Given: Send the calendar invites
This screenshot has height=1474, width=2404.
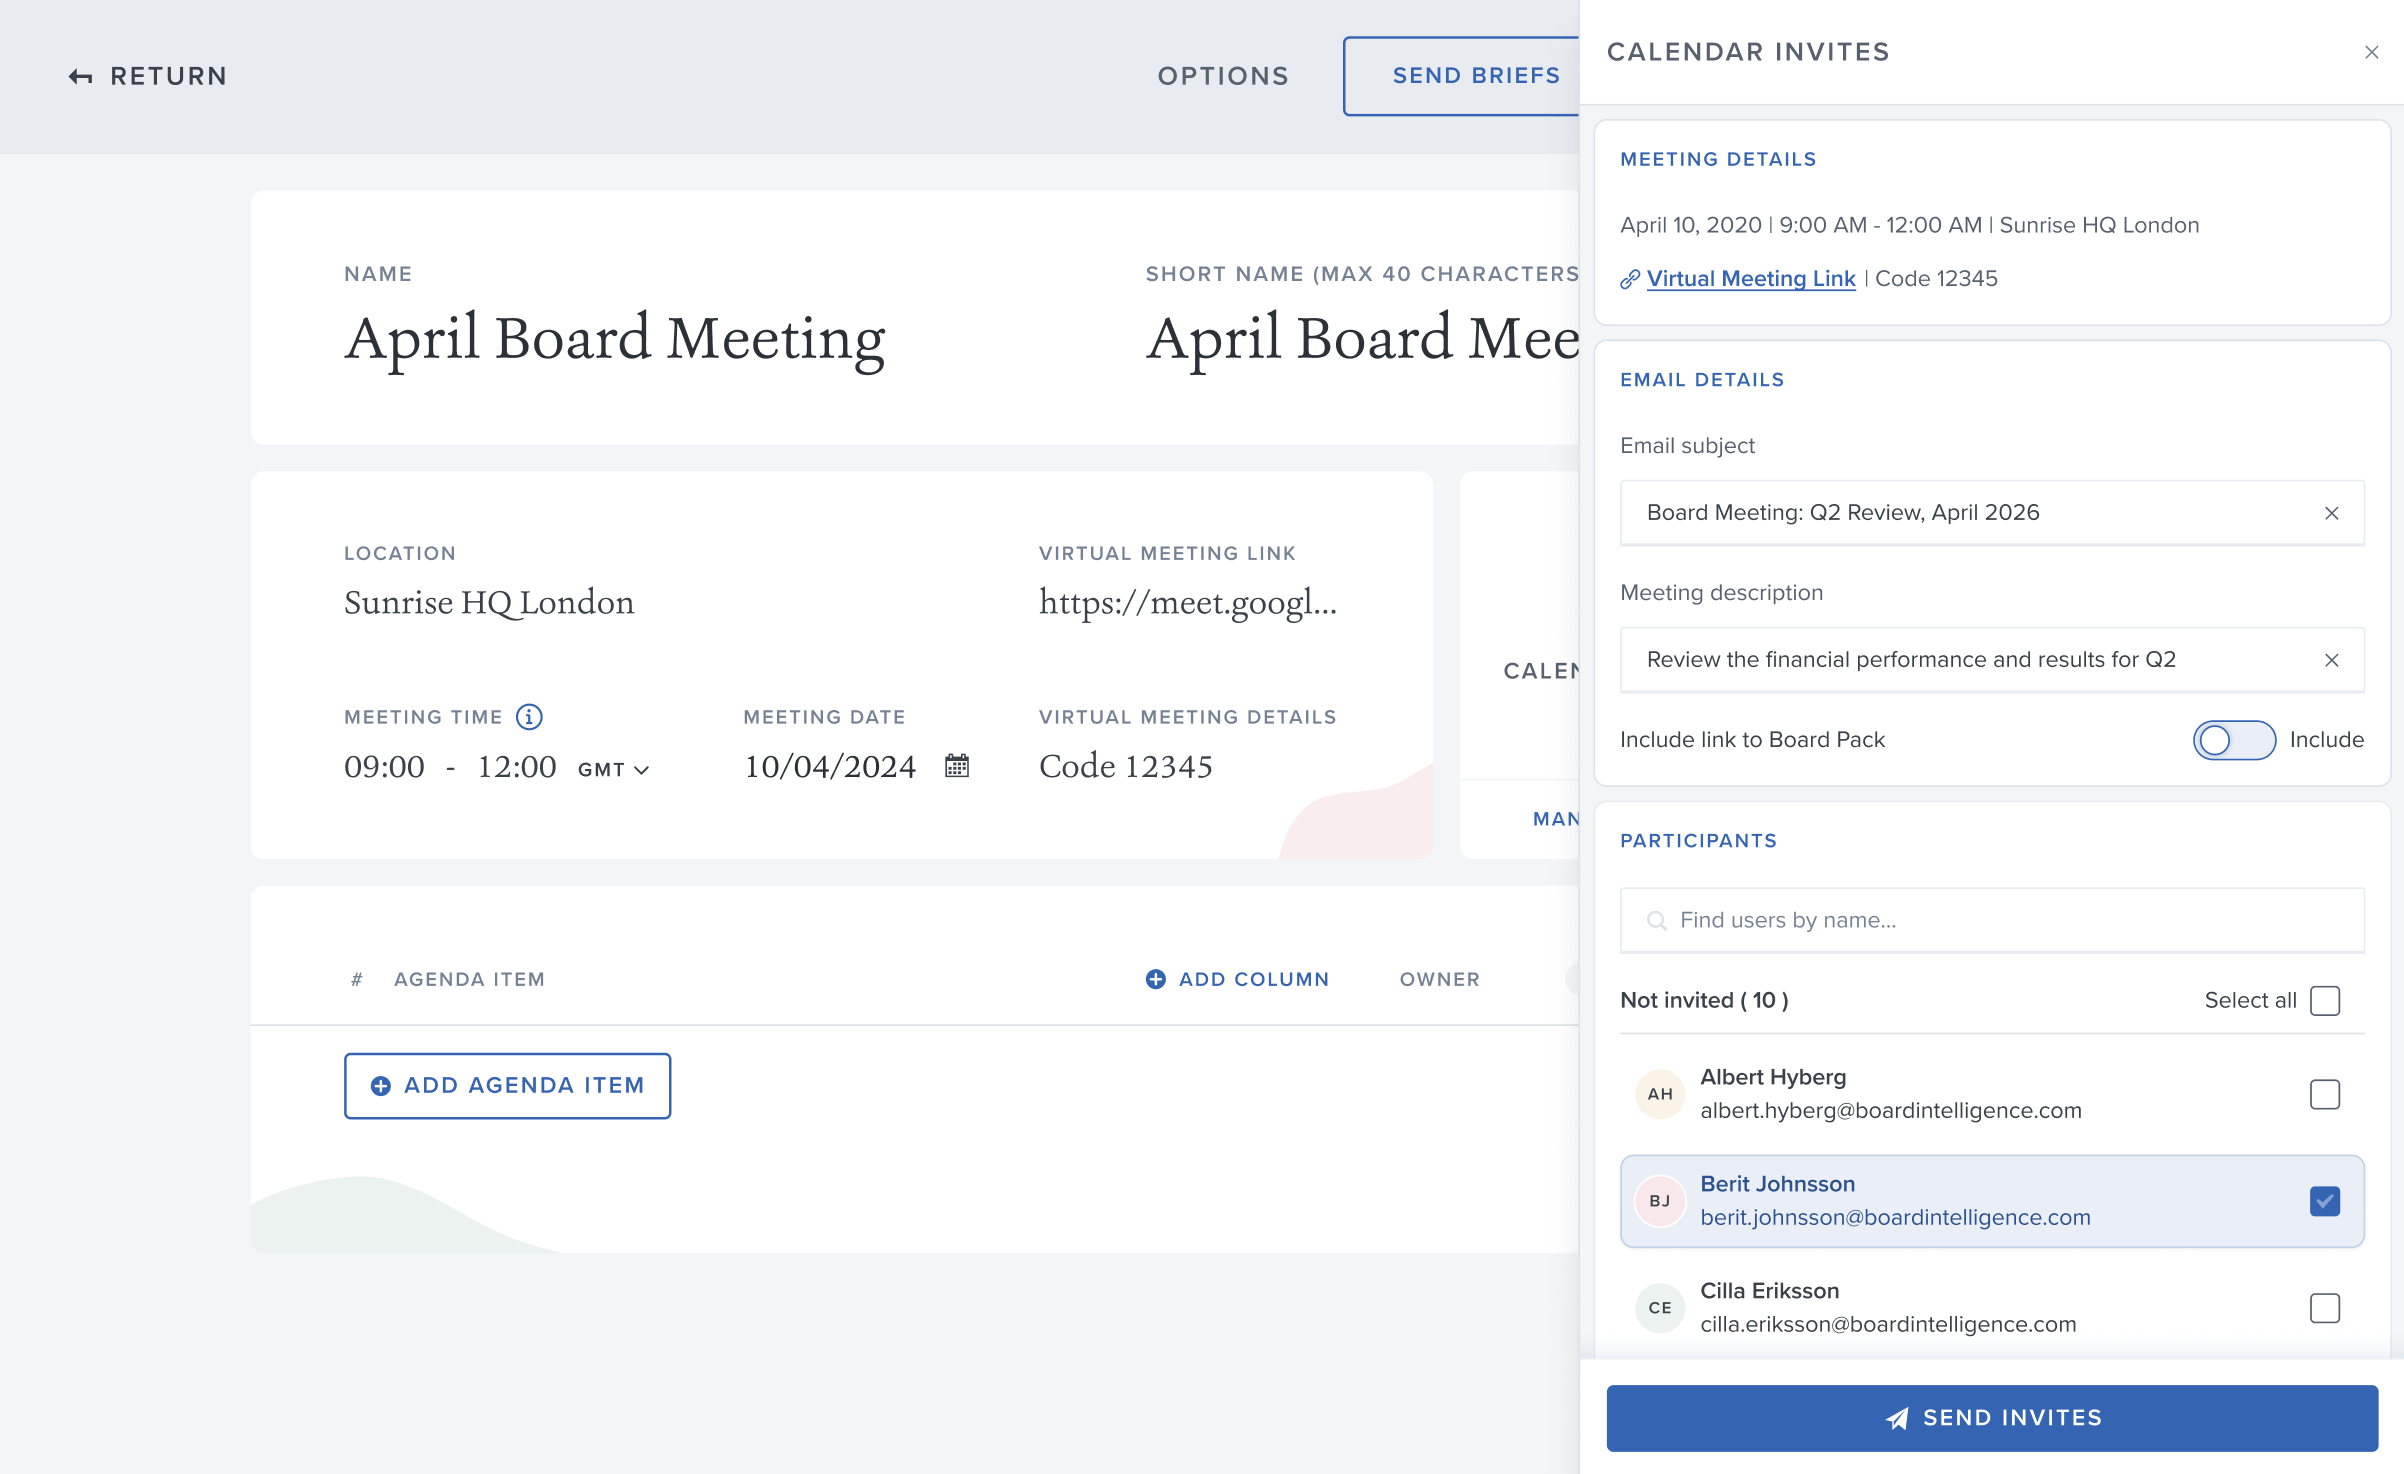Looking at the screenshot, I should click(1992, 1418).
